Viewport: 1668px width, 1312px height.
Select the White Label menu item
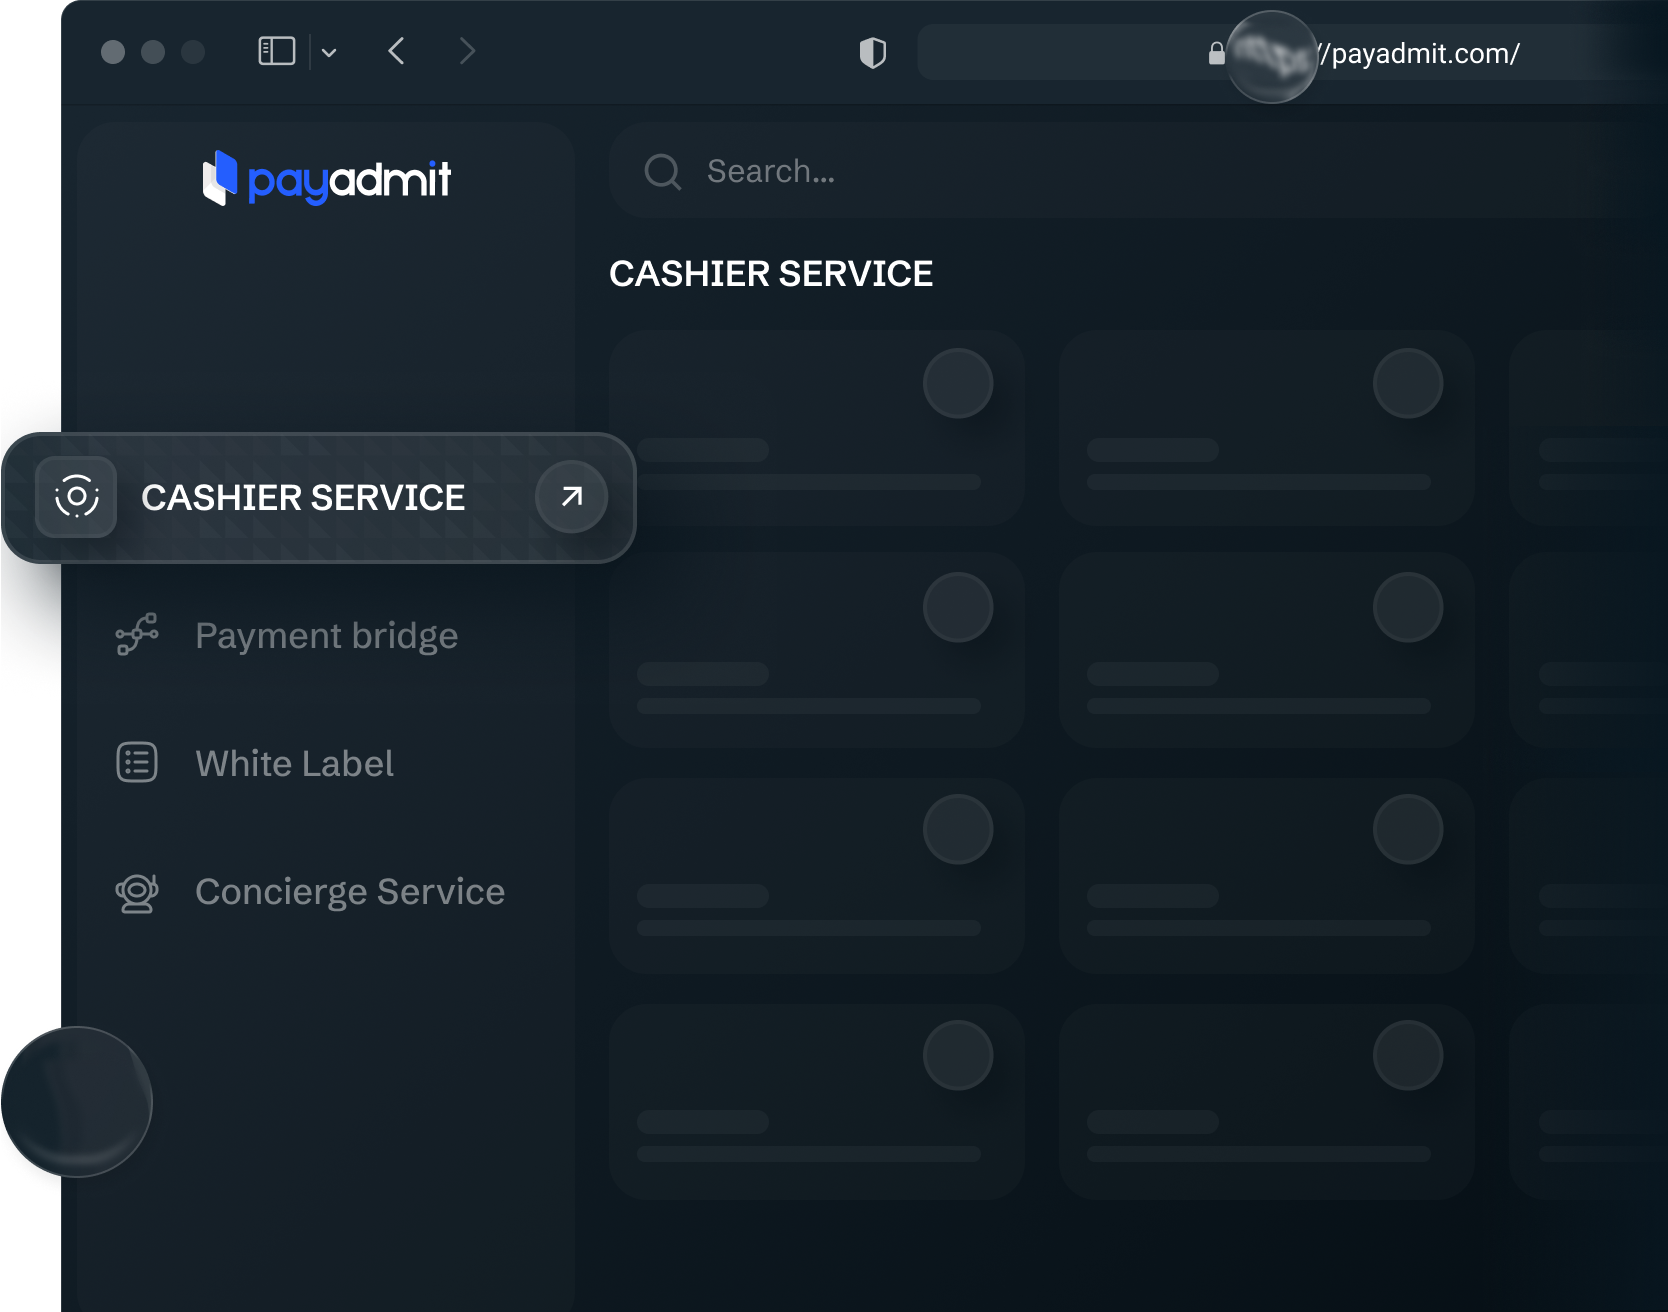pos(294,764)
